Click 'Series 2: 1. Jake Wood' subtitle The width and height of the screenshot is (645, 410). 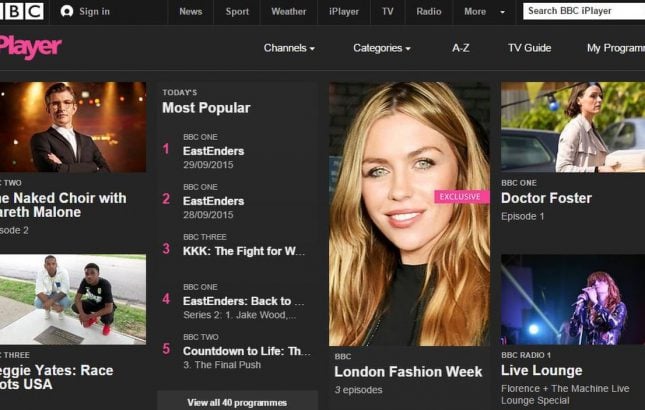239,315
